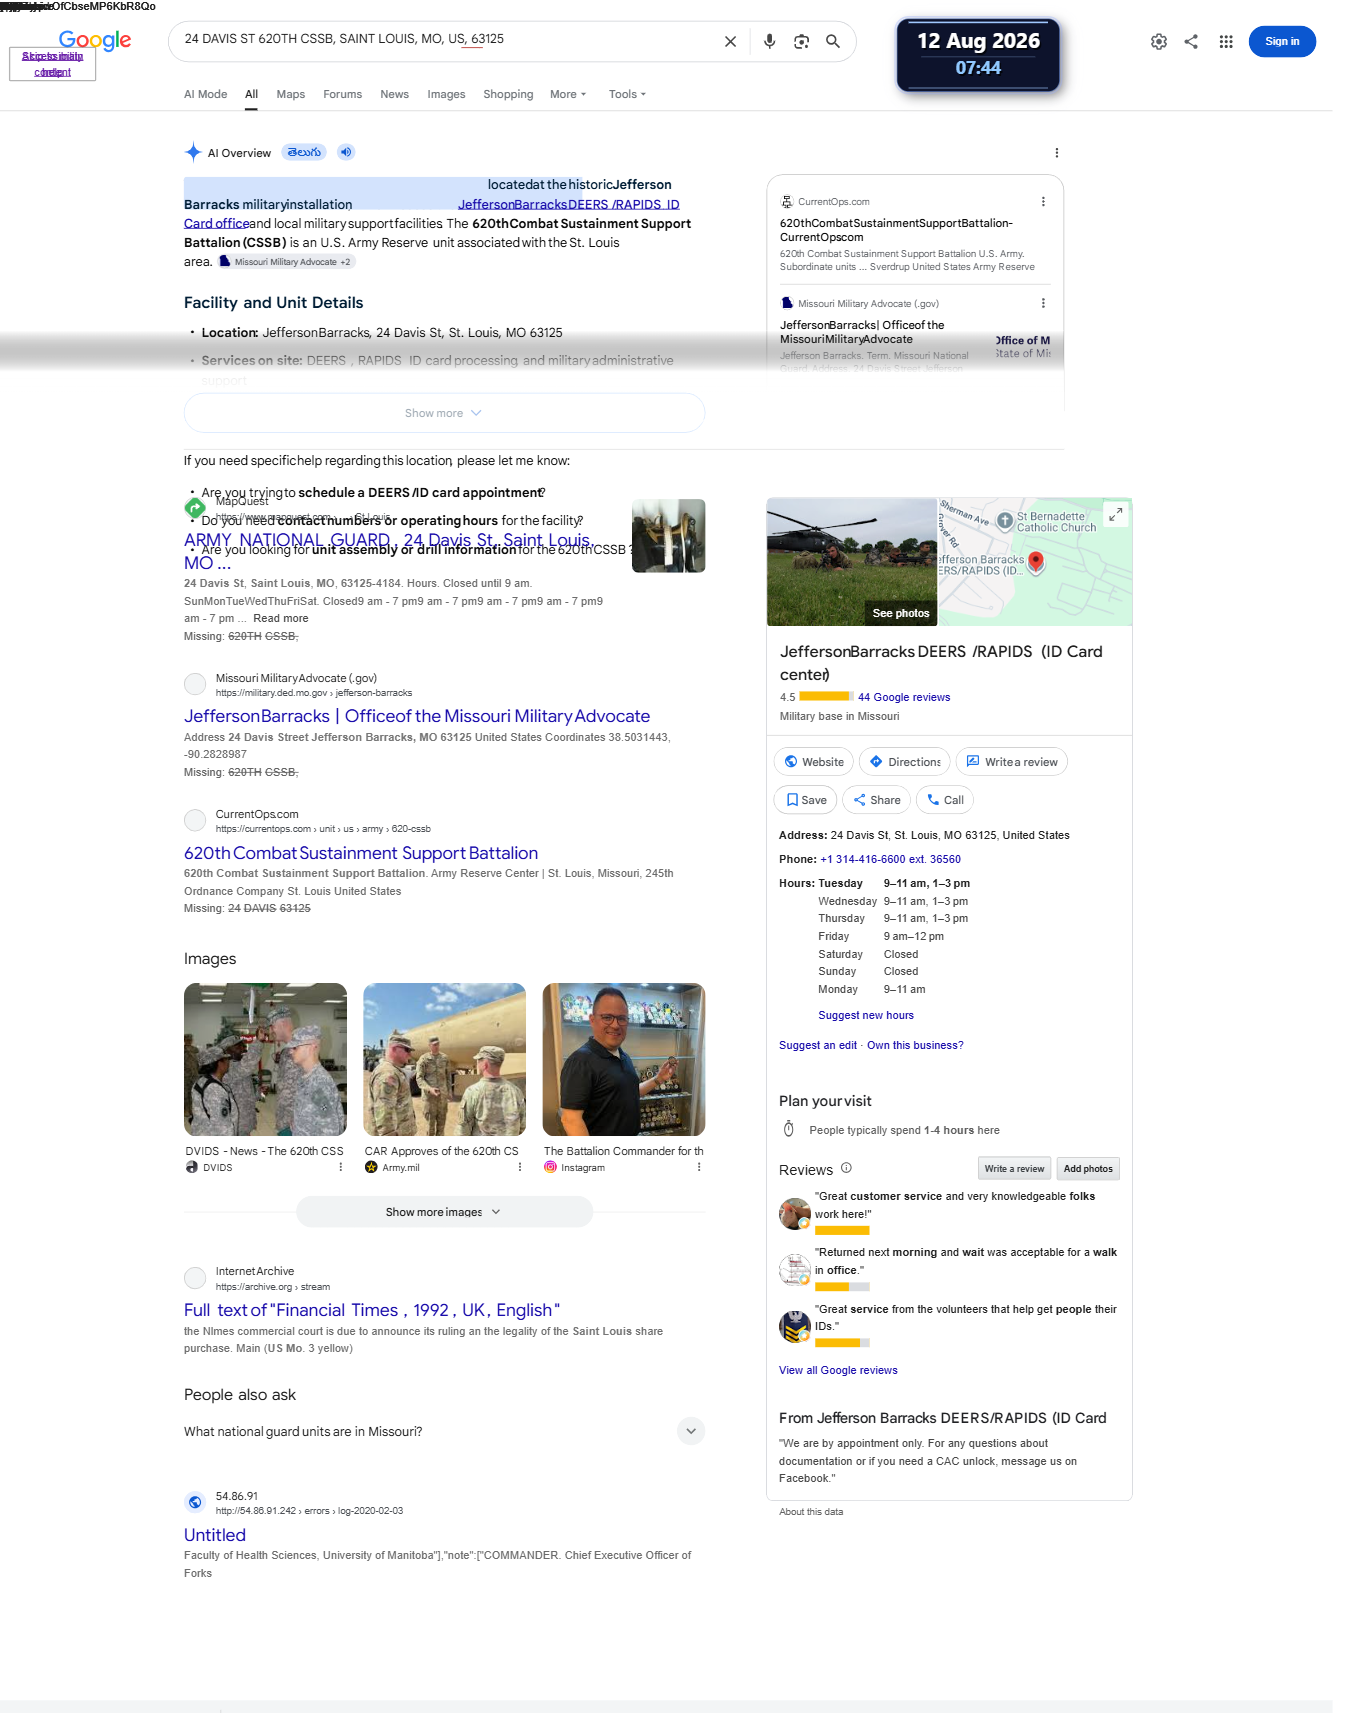1348x1713 pixels.
Task: Open info icon next to Reviews heading
Action: click(846, 1168)
